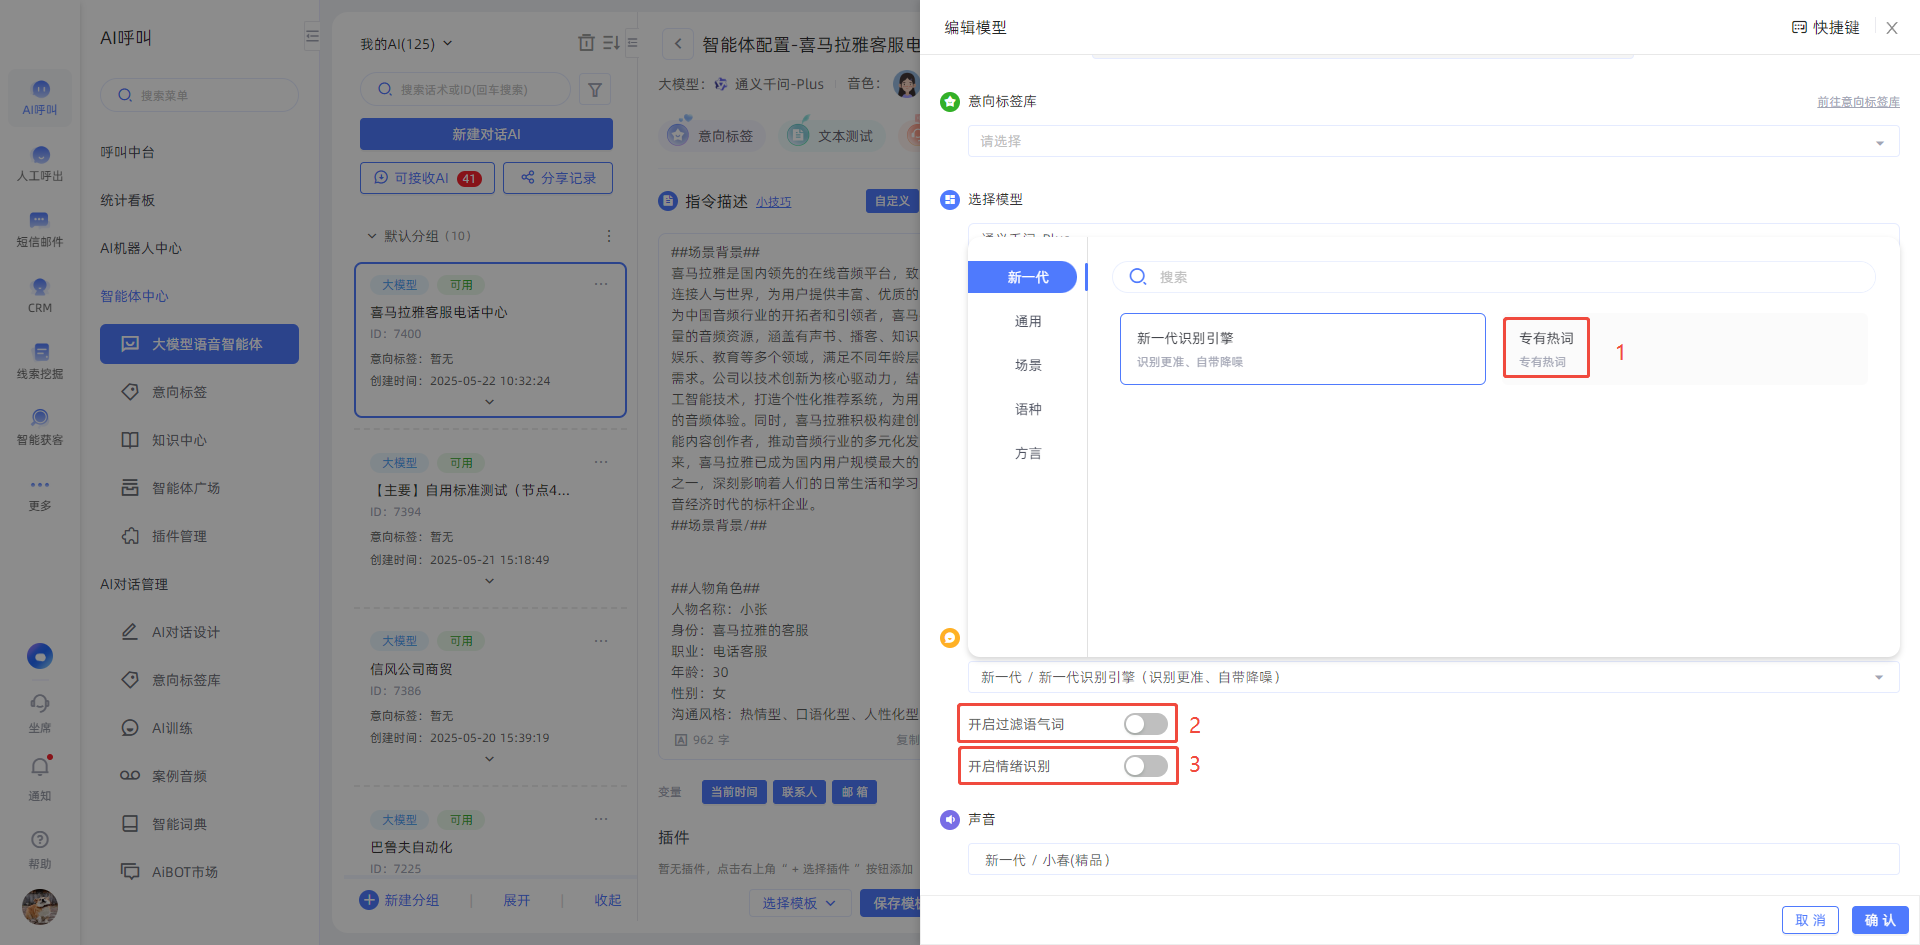Insert the 联系人 variable
This screenshot has width=1920, height=945.
coord(799,792)
